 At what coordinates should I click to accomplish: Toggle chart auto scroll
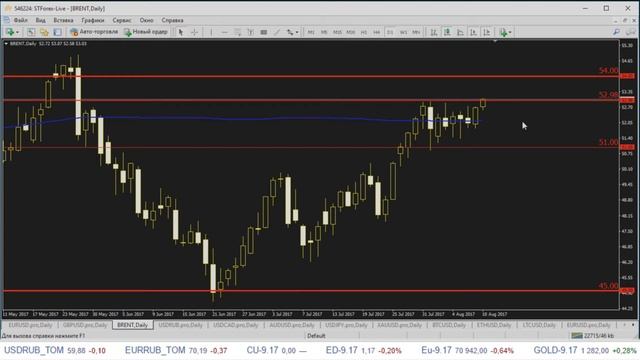coord(473,32)
